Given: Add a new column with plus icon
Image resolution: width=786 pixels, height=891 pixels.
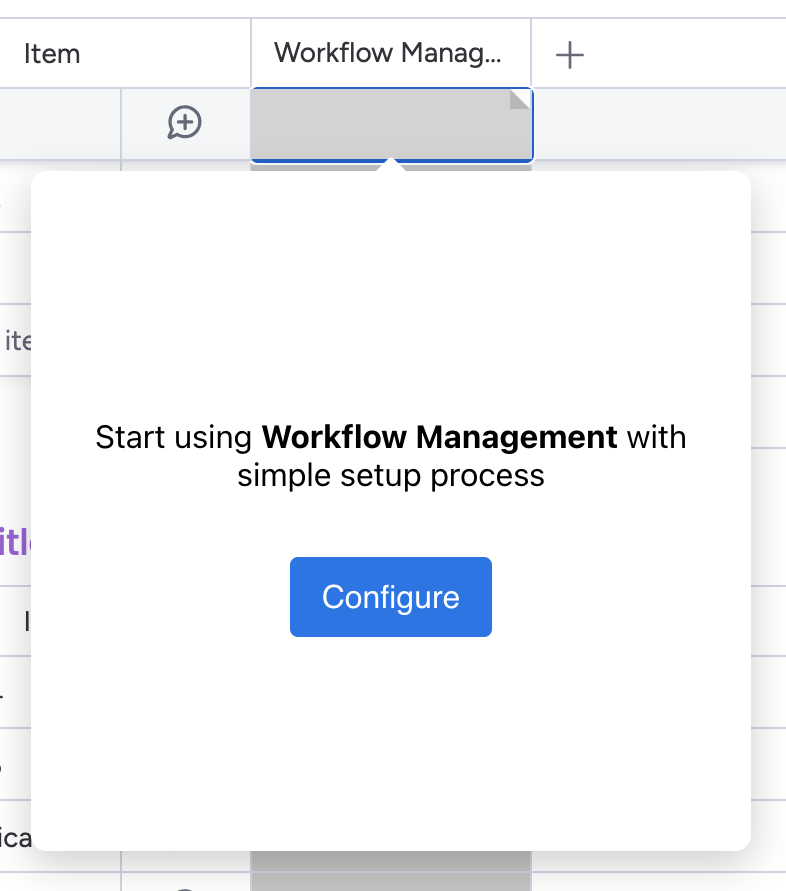Looking at the screenshot, I should pos(569,55).
